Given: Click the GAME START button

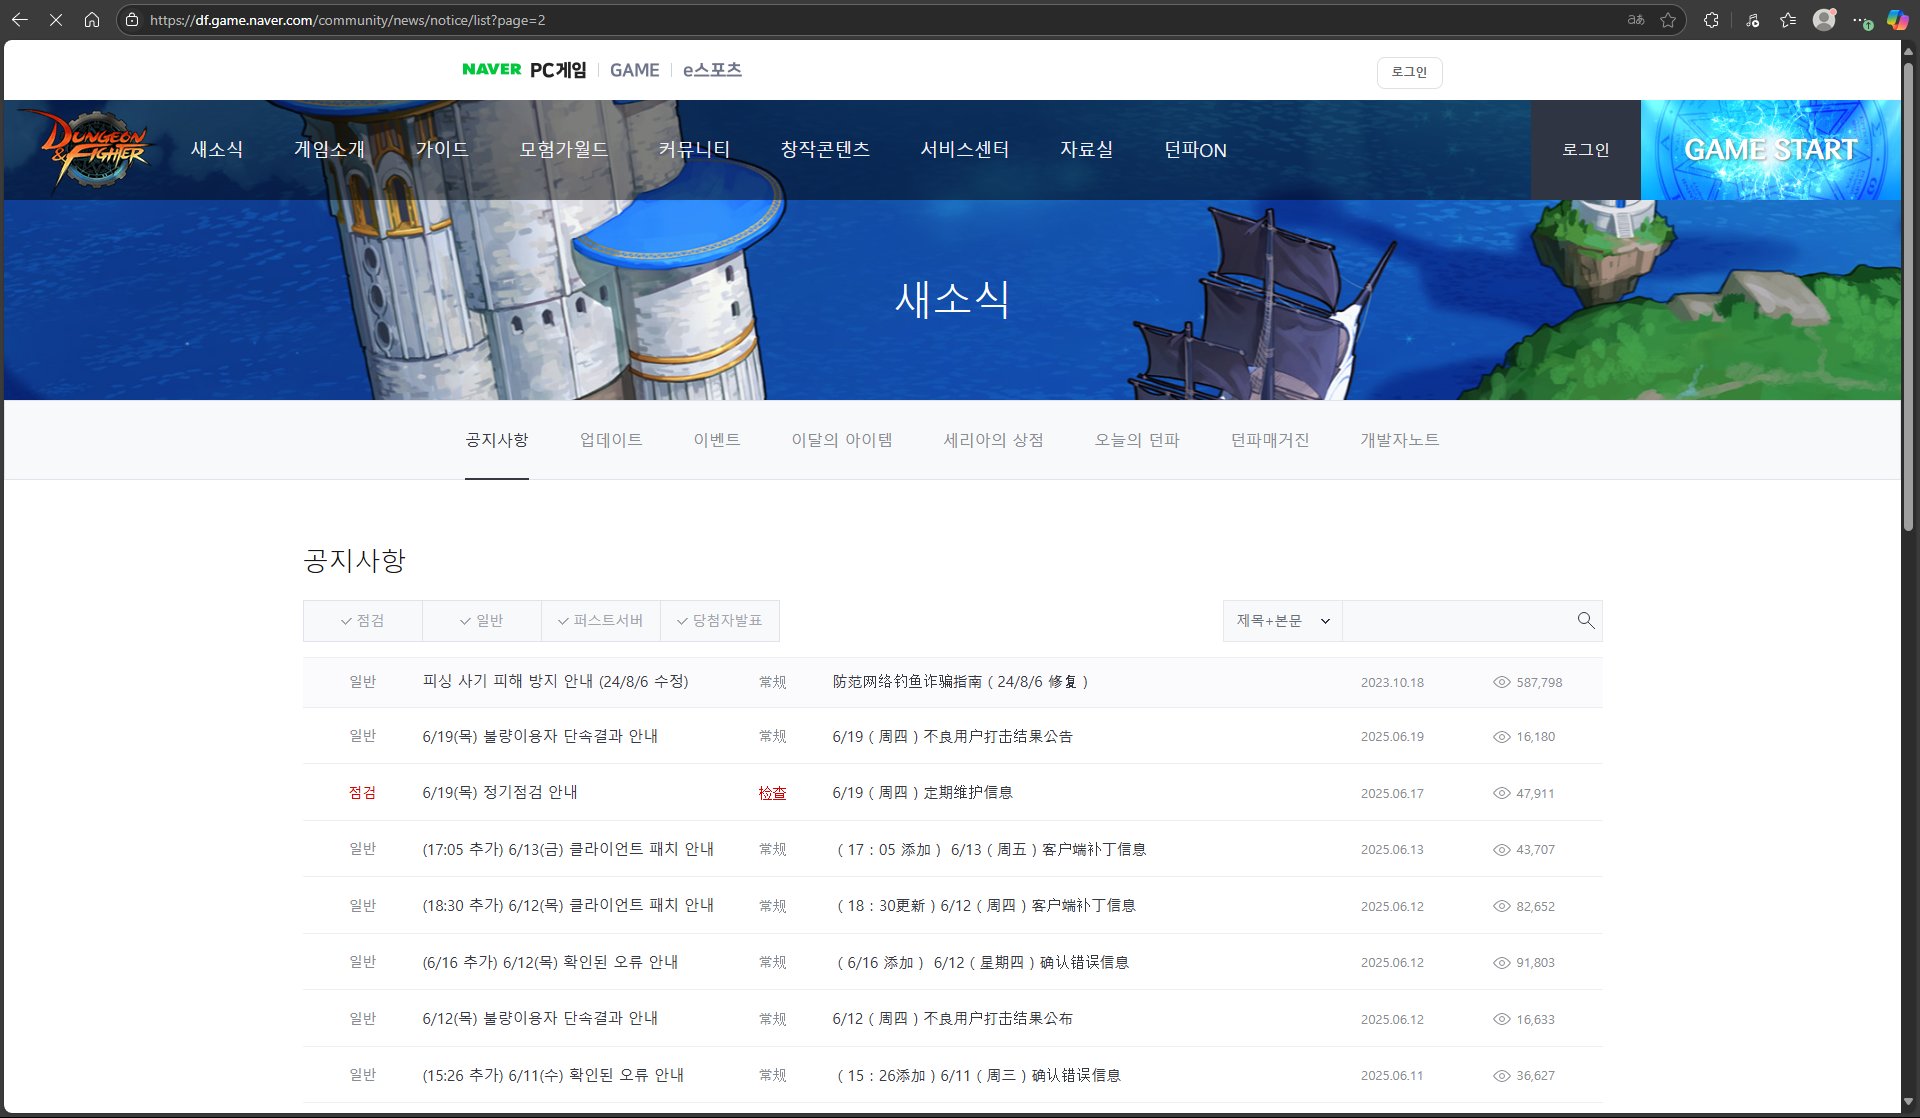Looking at the screenshot, I should click(1770, 149).
